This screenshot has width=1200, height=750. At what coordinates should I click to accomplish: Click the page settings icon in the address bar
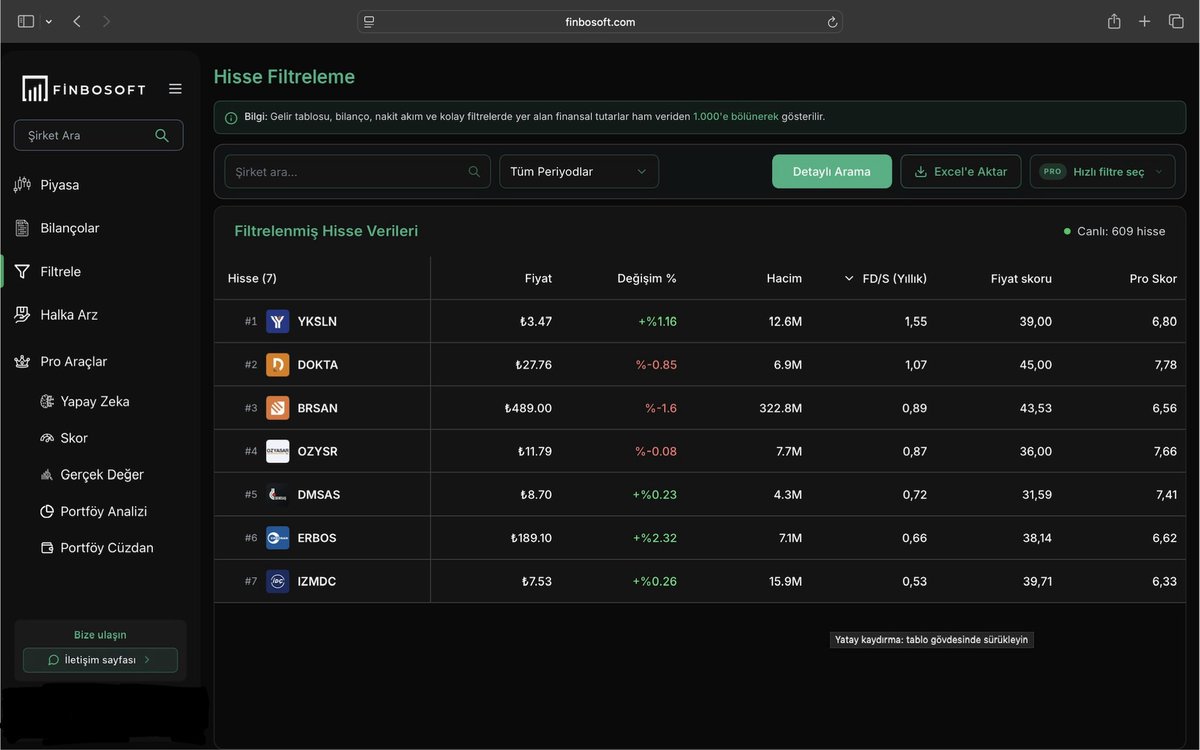coord(369,22)
